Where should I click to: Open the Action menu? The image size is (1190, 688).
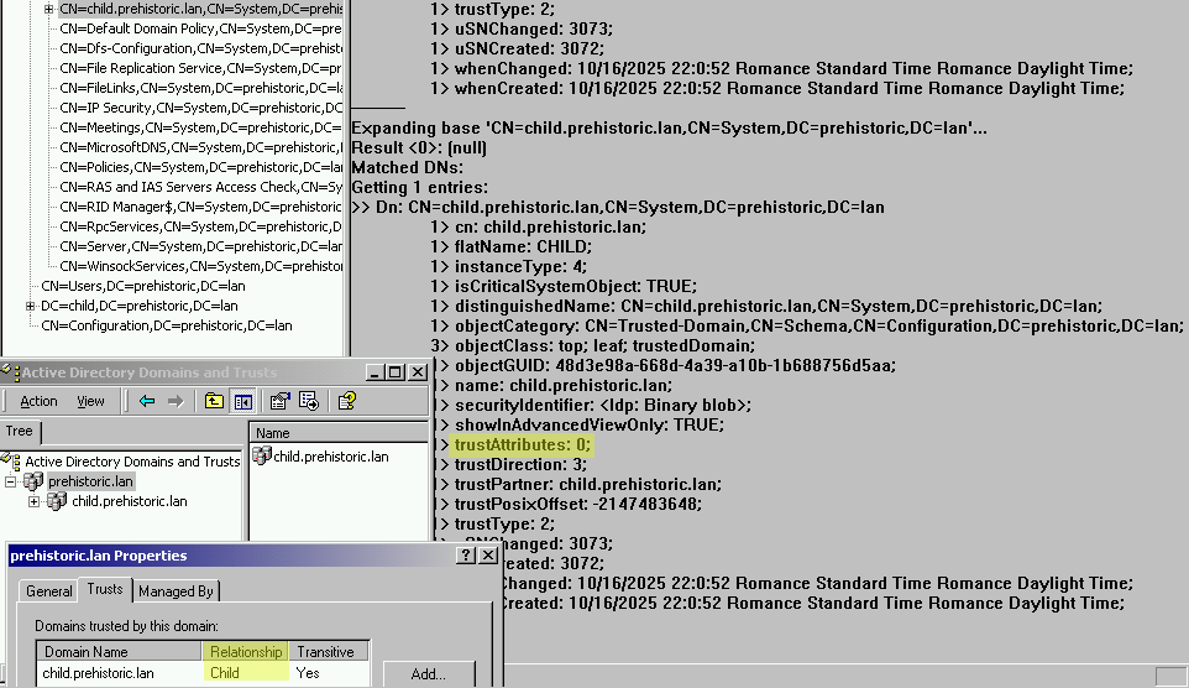pyautogui.click(x=38, y=401)
